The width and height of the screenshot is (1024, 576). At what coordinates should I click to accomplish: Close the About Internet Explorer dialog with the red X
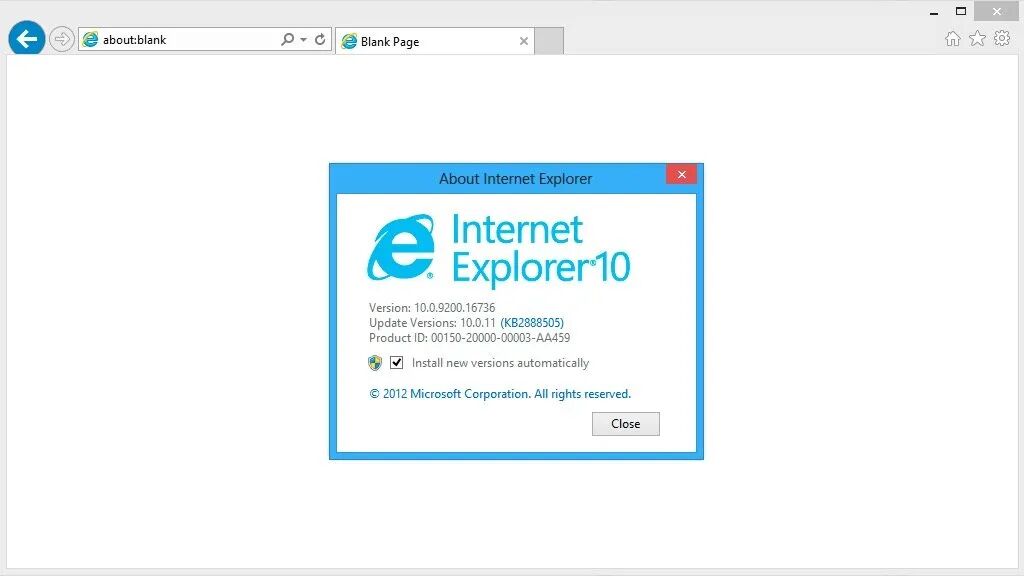point(681,174)
